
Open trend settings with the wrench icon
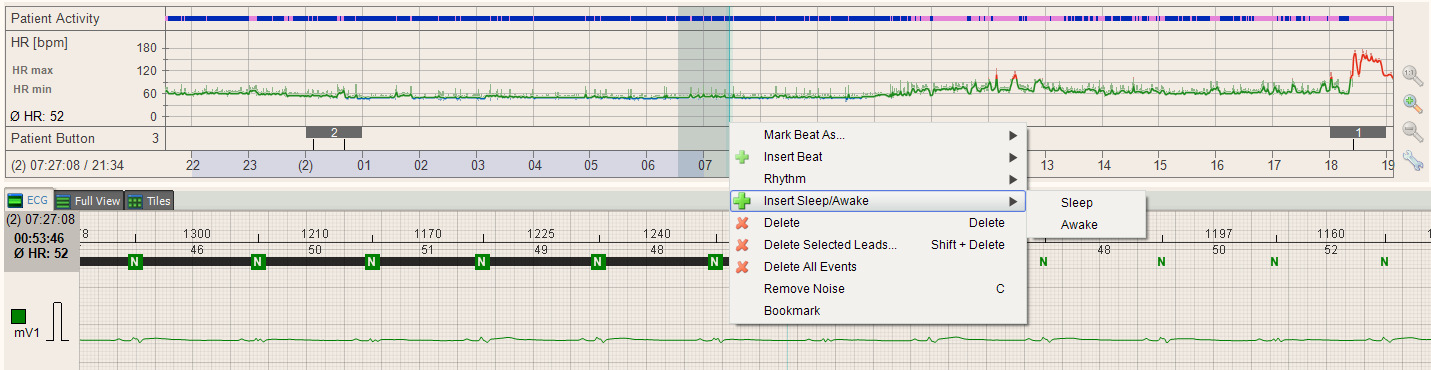click(1412, 160)
